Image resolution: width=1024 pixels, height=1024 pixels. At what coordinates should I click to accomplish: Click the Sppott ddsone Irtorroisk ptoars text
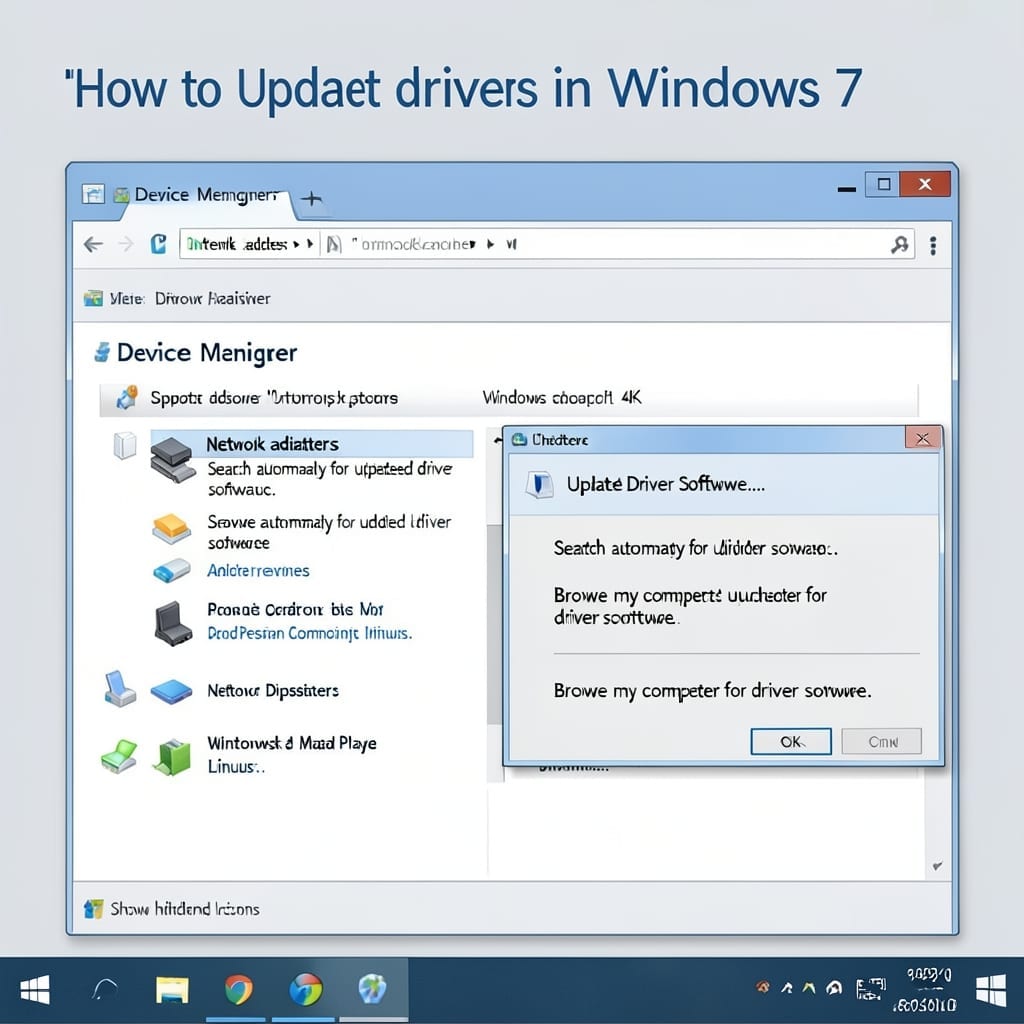click(274, 398)
